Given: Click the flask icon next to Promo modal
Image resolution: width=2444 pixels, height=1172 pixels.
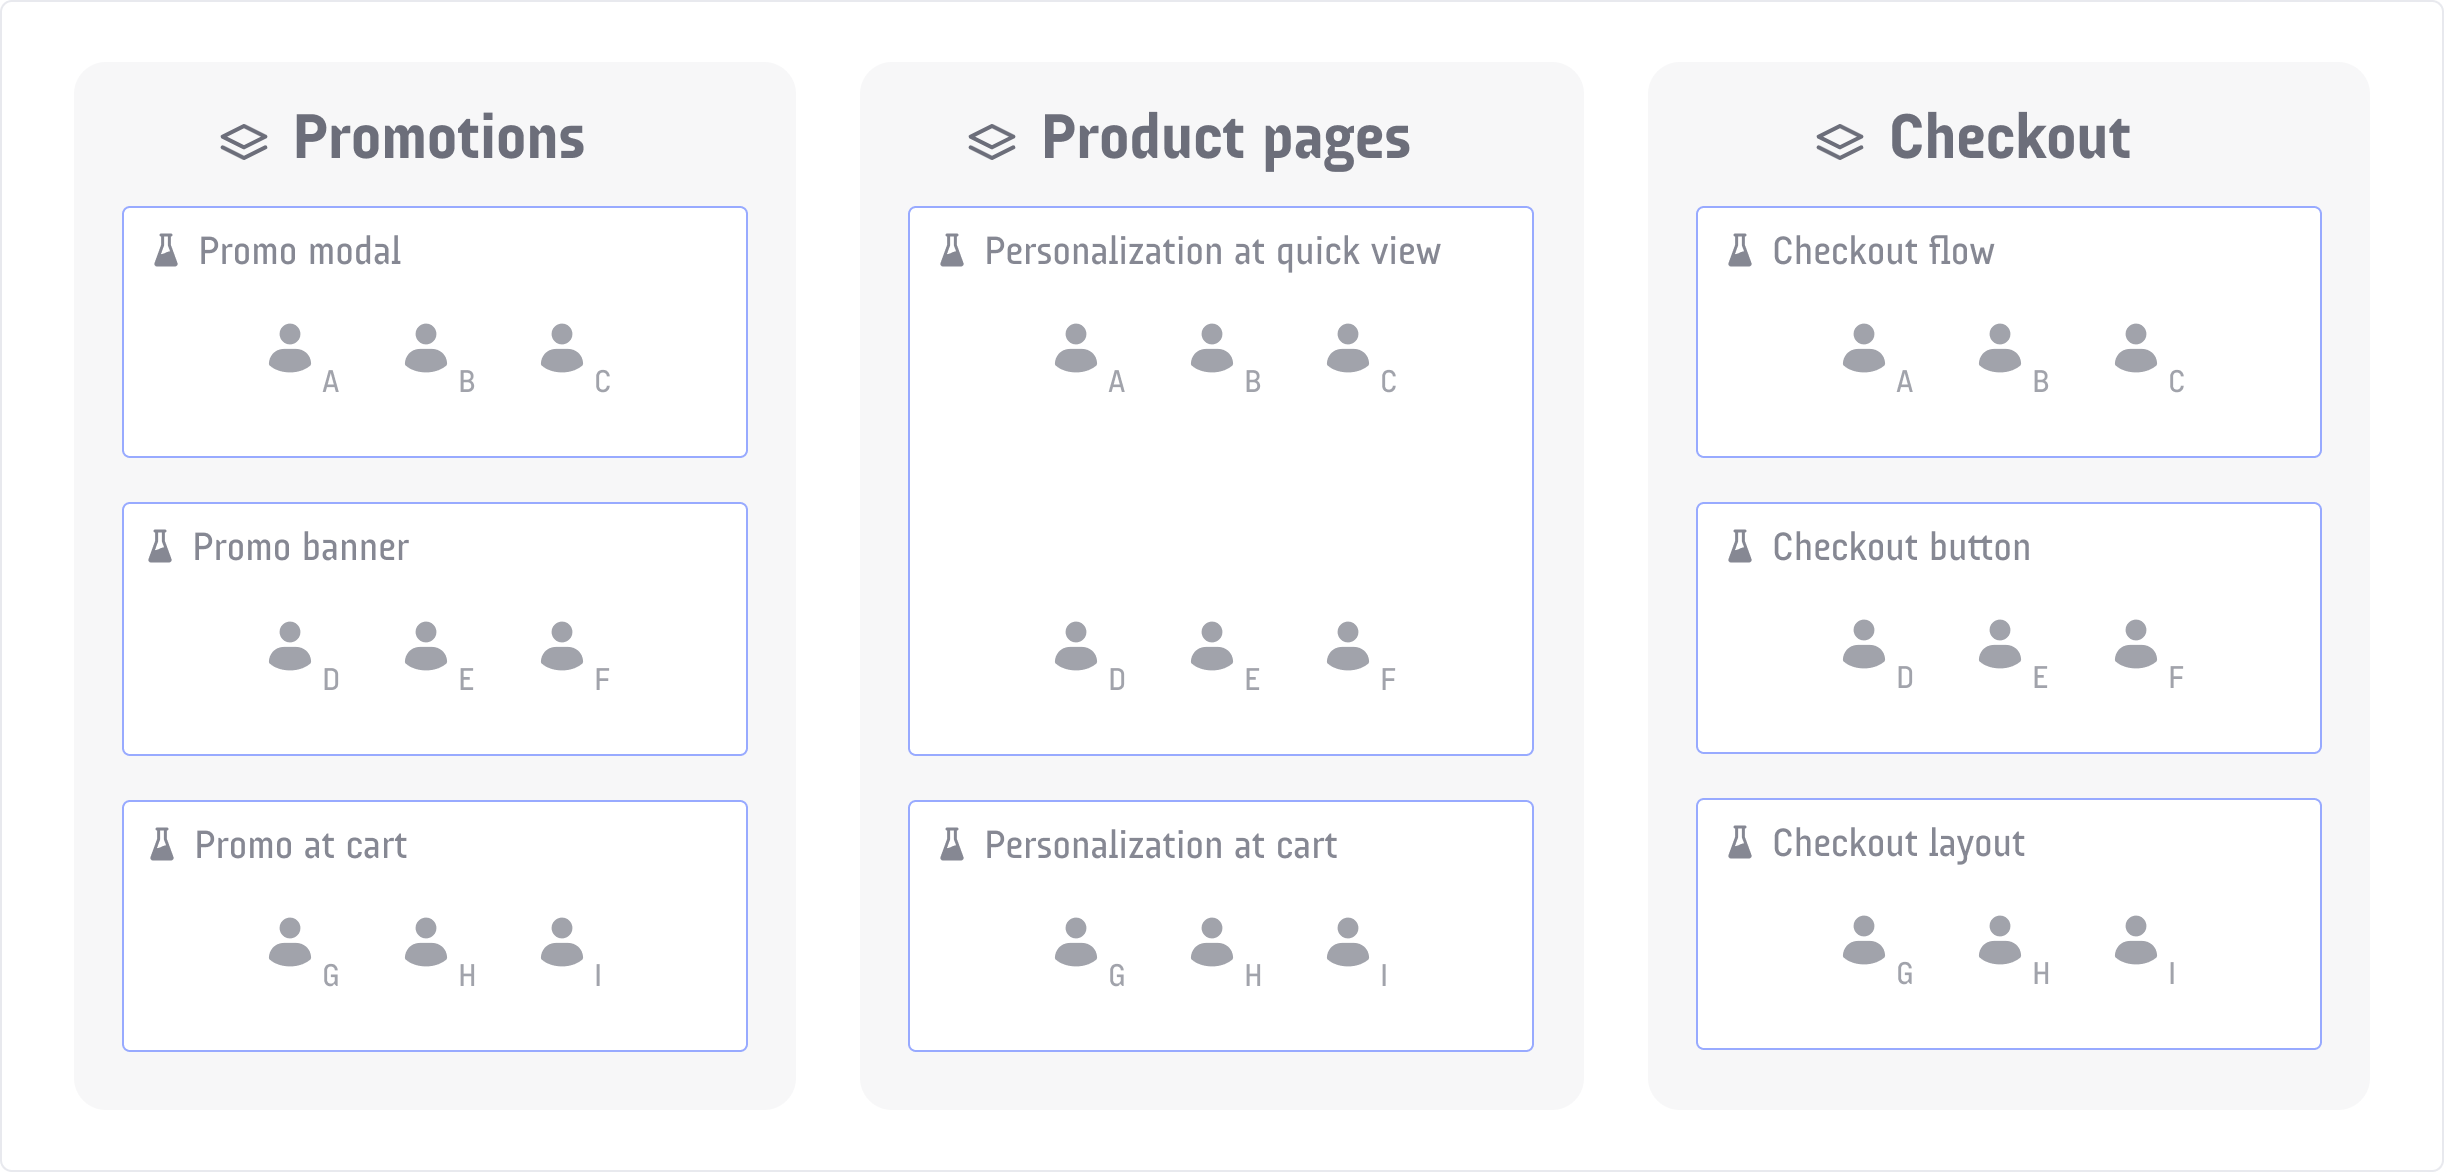Looking at the screenshot, I should point(166,251).
